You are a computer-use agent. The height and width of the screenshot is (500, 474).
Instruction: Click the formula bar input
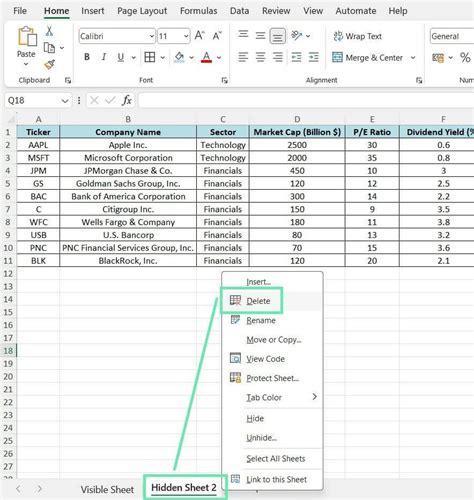coord(306,100)
